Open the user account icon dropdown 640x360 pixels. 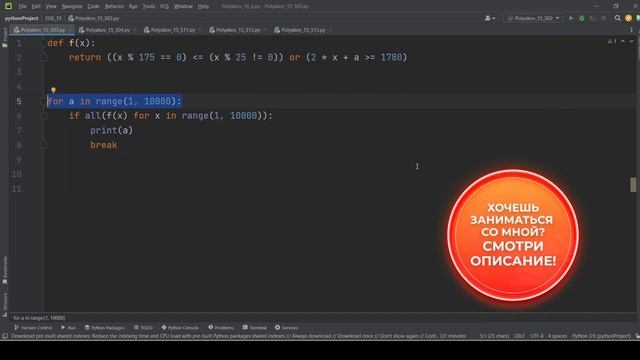coord(489,18)
